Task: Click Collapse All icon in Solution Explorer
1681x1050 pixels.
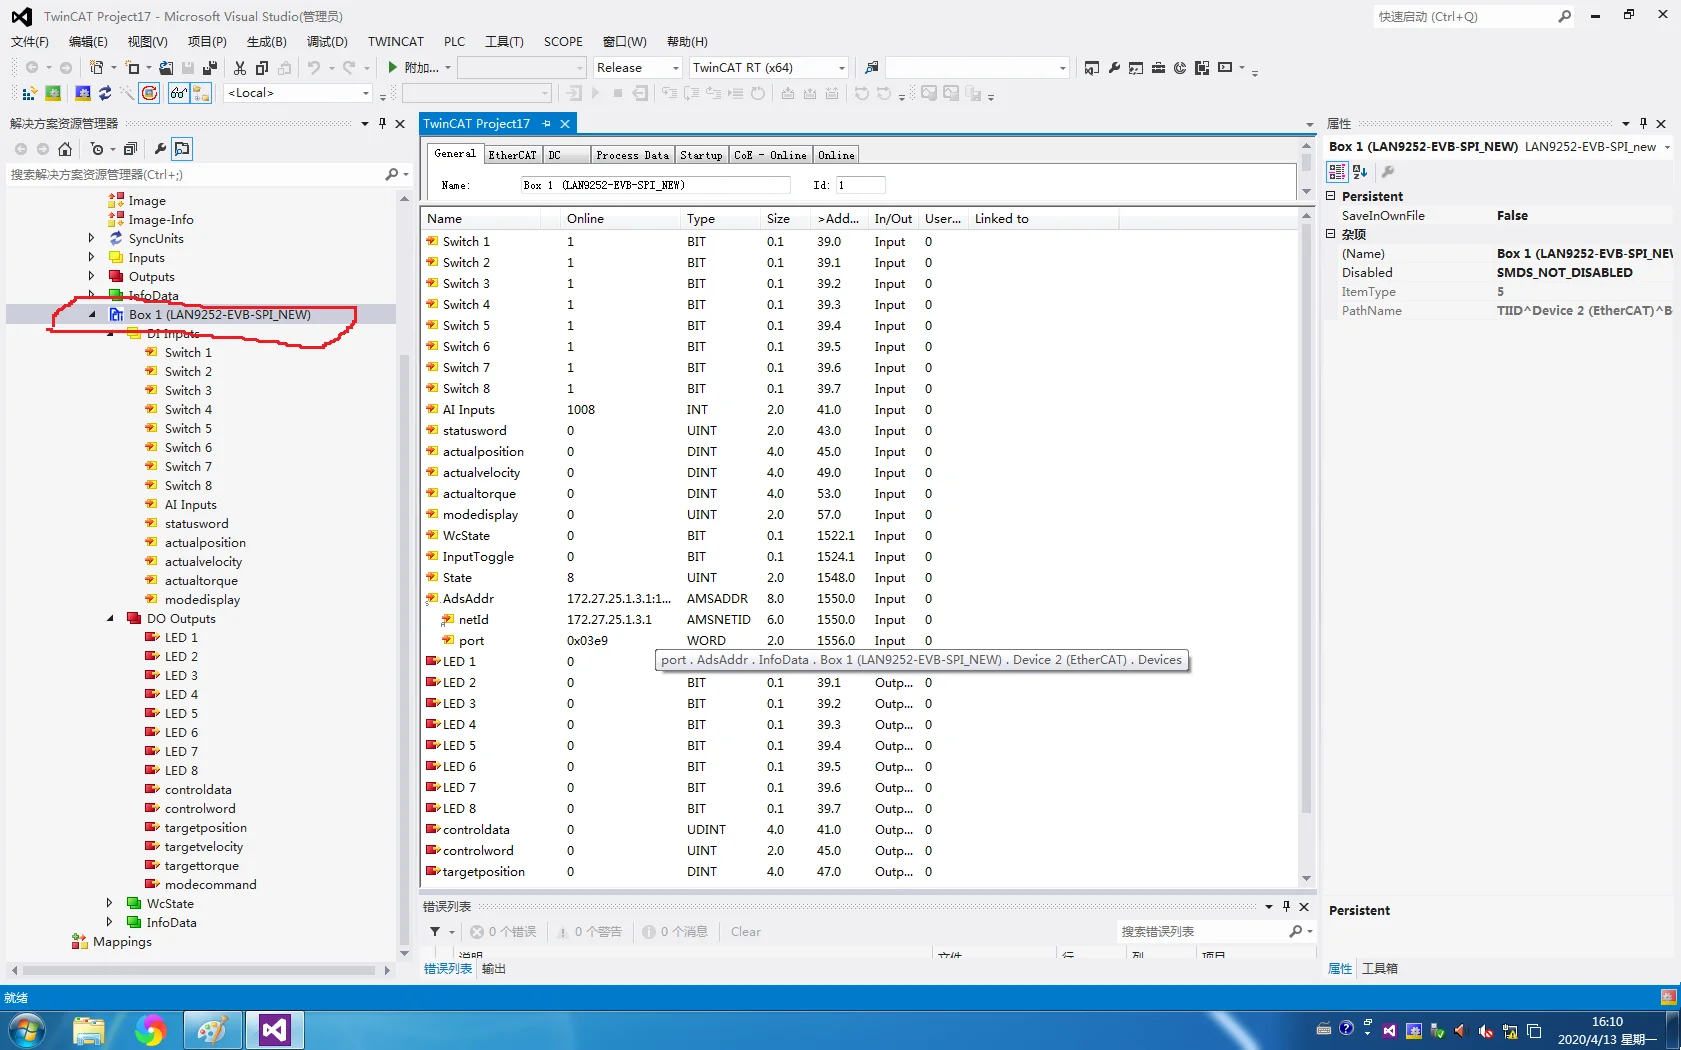Action: pos(130,149)
